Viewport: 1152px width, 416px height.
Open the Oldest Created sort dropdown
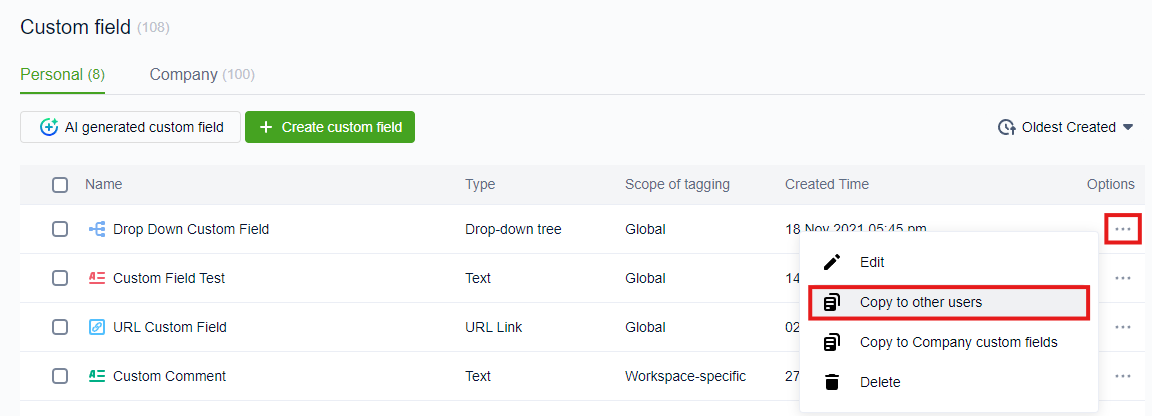1066,127
